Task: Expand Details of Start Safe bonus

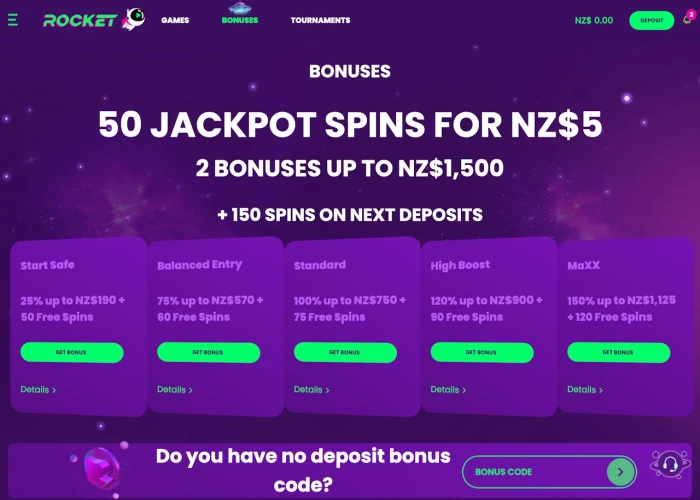Action: (38, 389)
